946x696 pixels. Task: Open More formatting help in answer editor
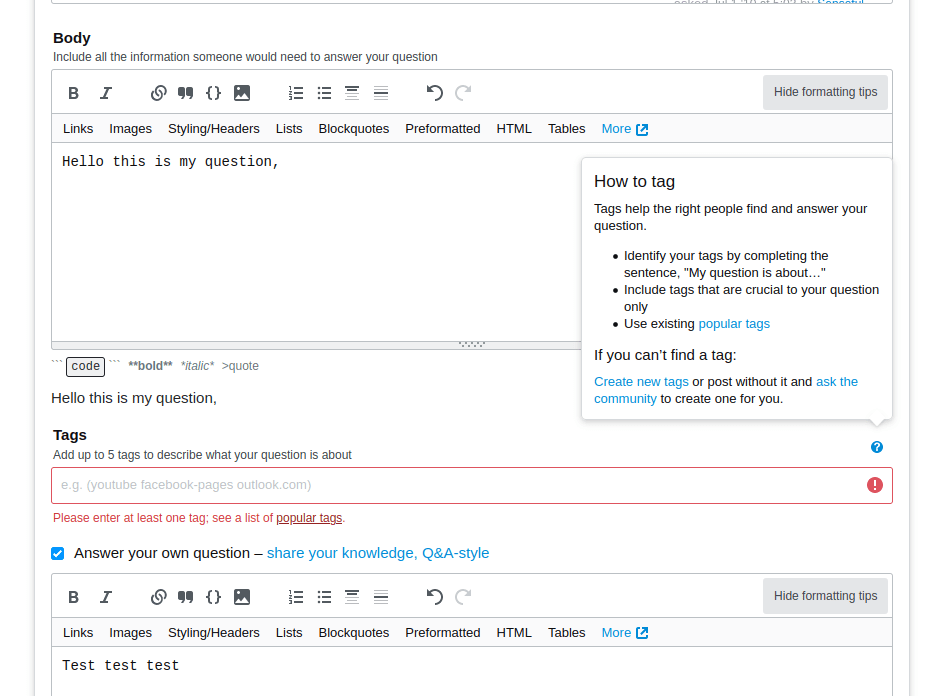click(x=624, y=633)
